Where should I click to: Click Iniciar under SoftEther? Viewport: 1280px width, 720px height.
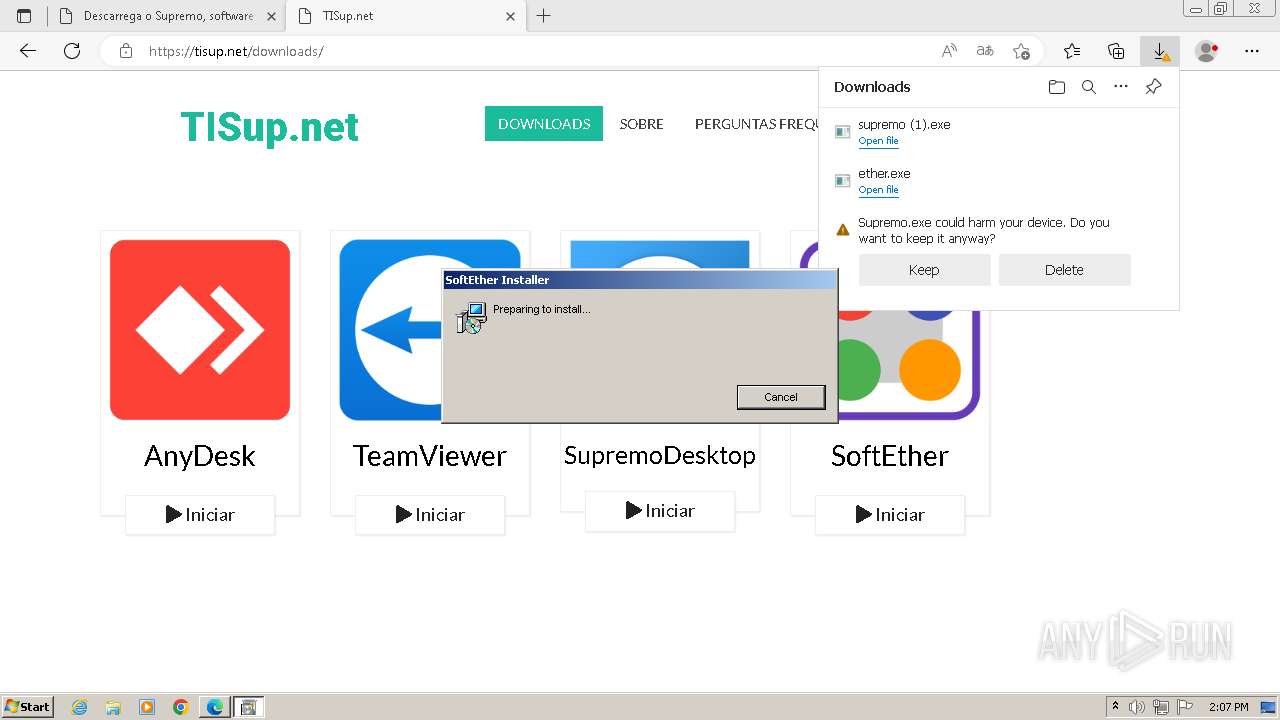coord(890,515)
